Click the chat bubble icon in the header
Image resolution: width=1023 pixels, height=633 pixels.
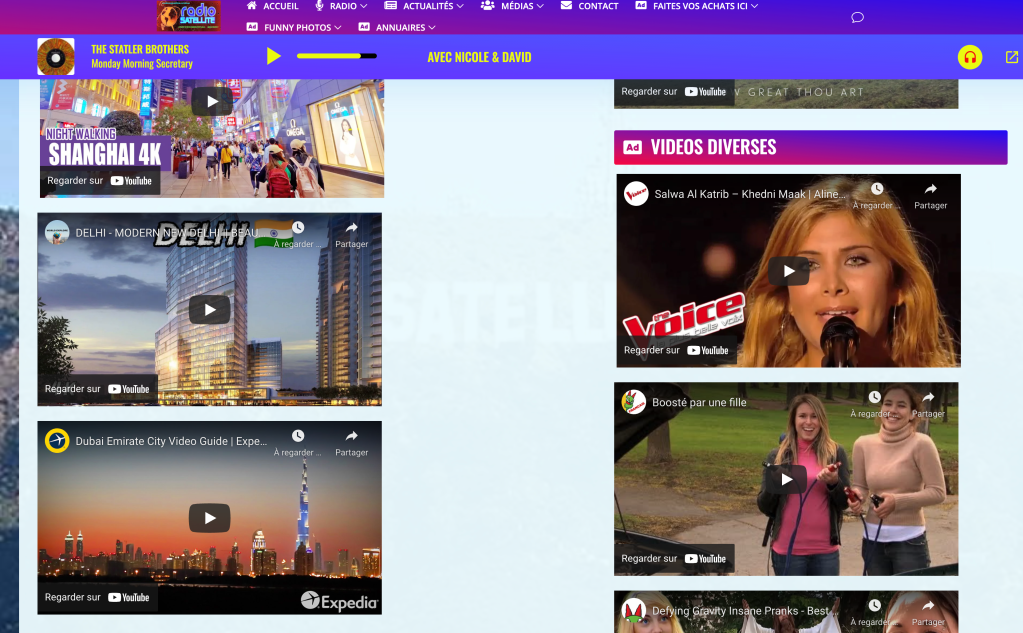point(857,18)
